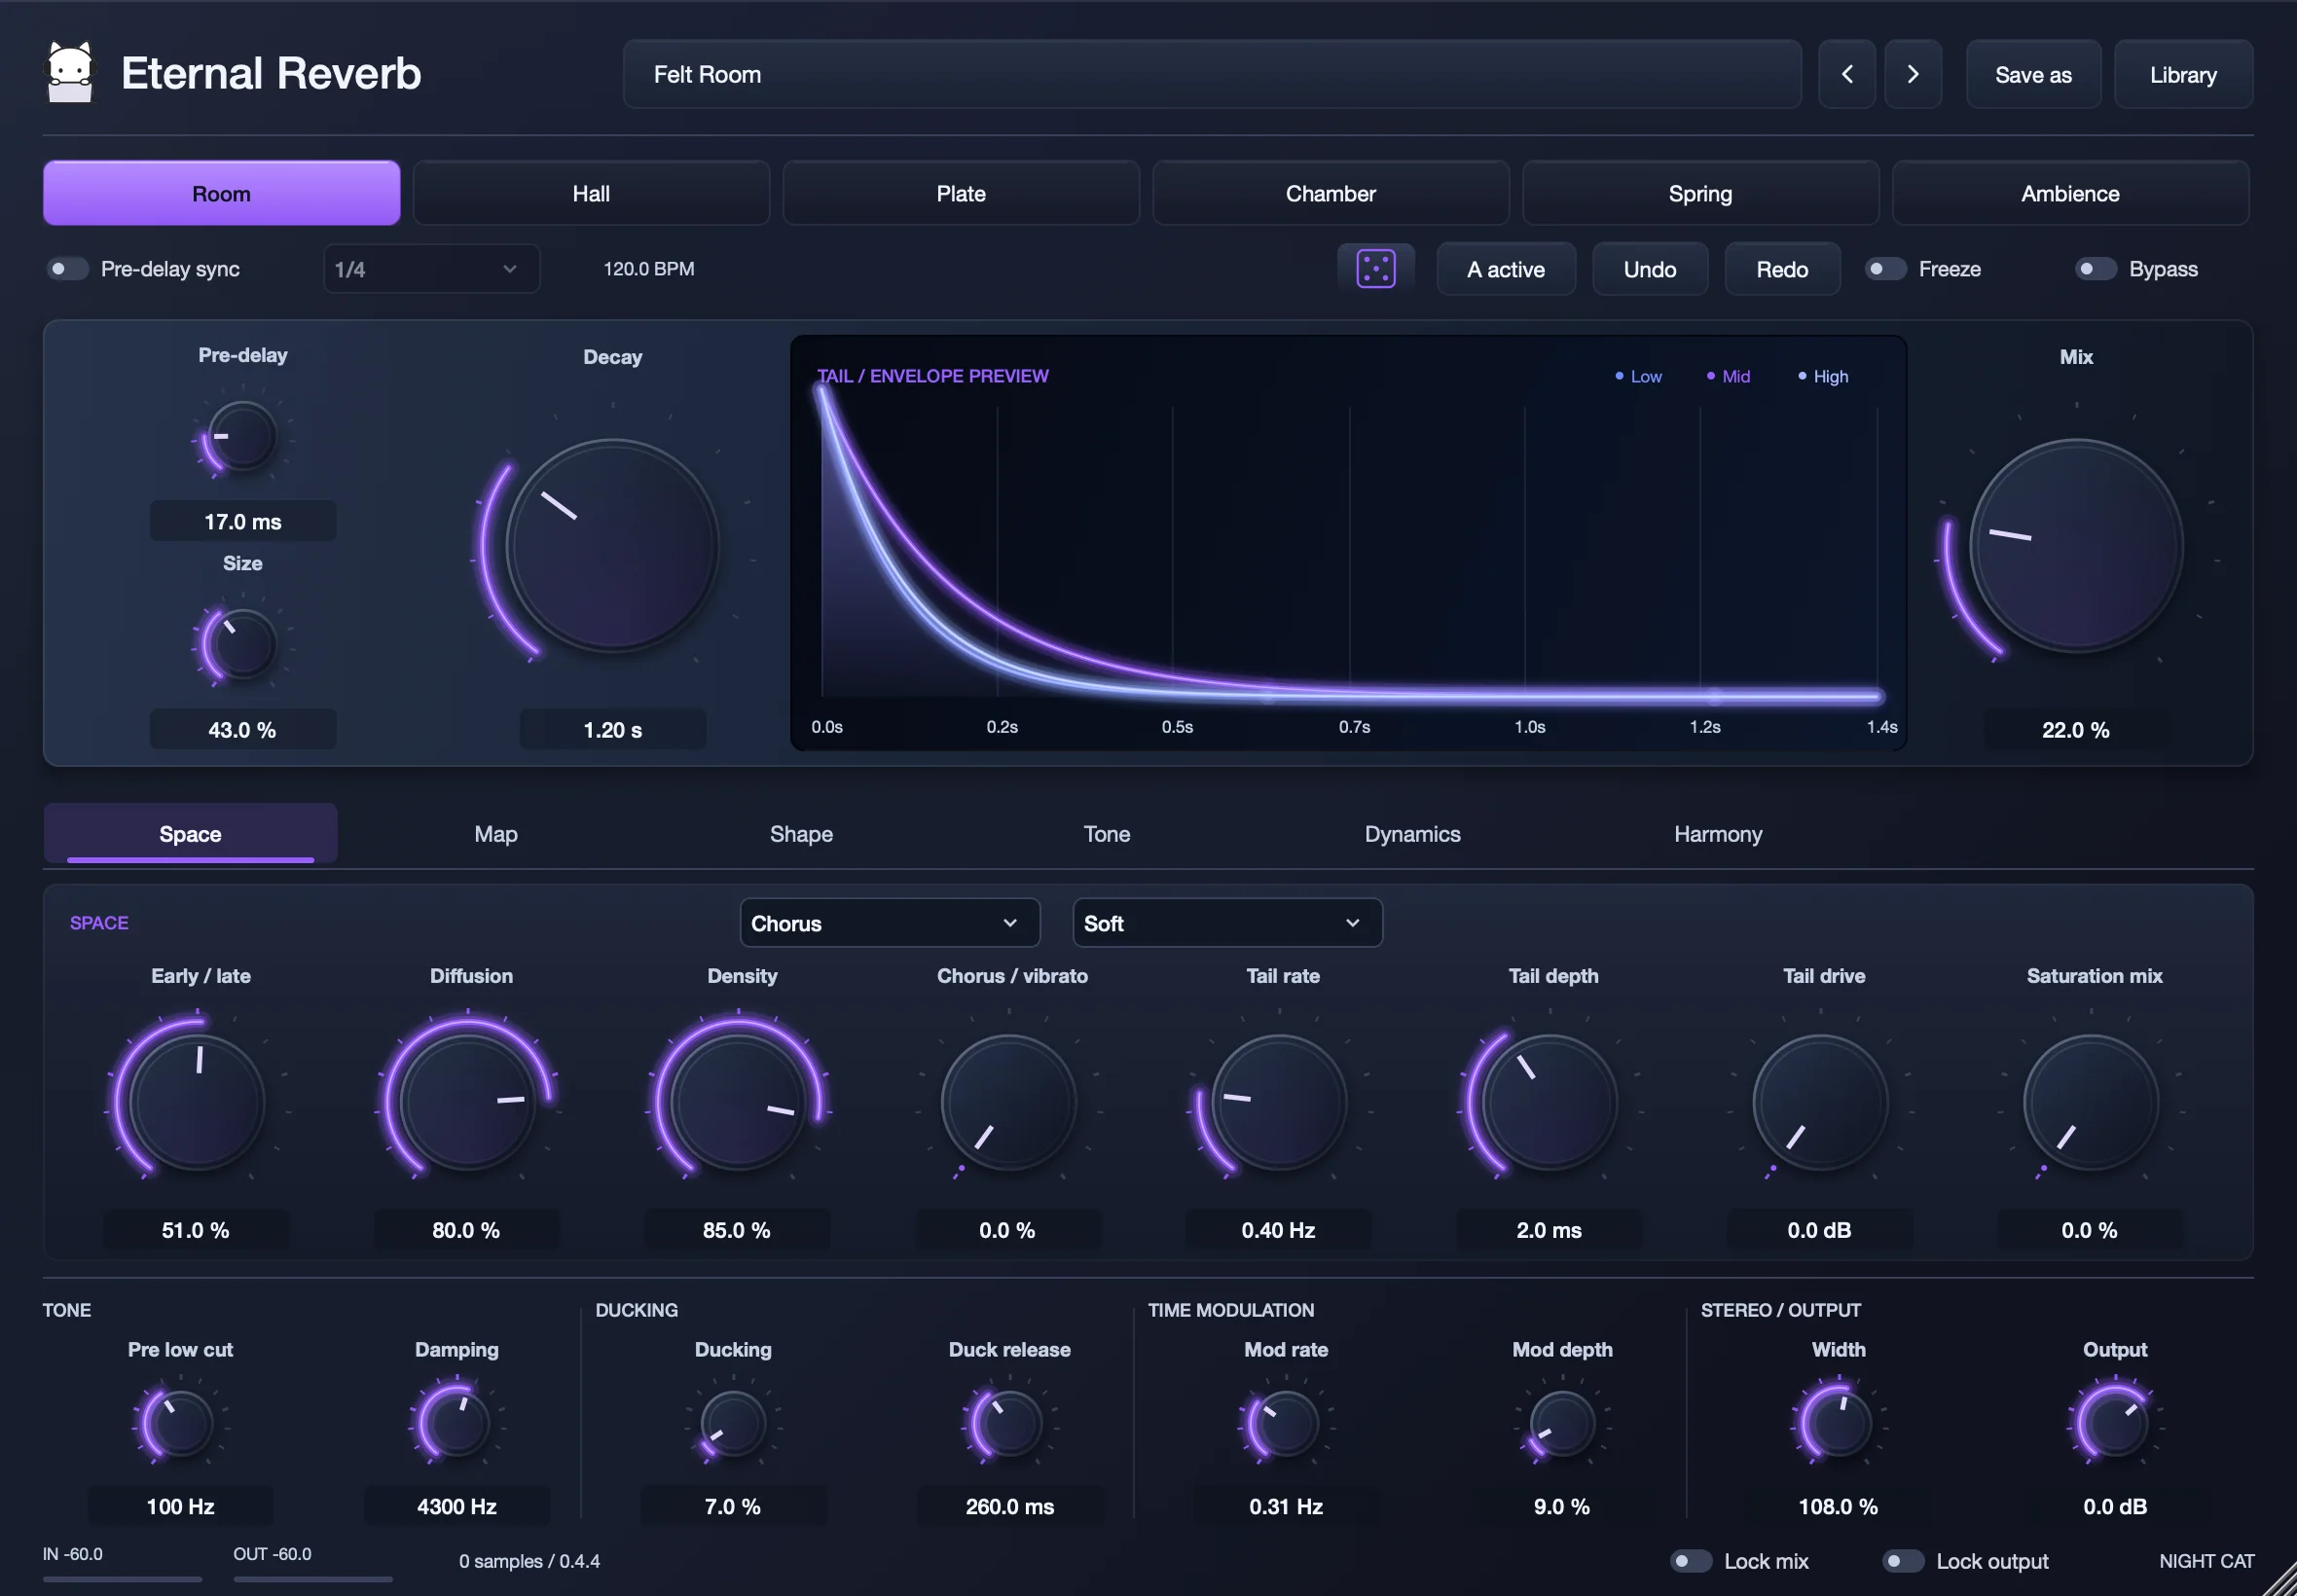Click the large Decay knob
This screenshot has height=1596, width=2297.
pos(612,546)
